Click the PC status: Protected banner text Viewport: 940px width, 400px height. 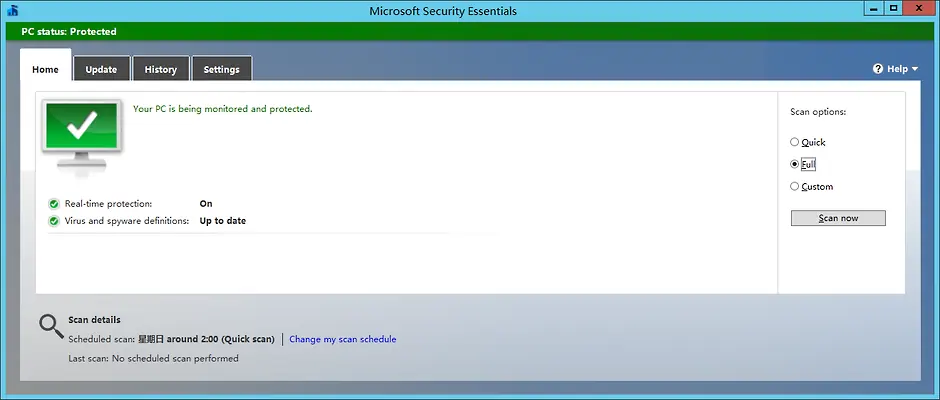(69, 32)
